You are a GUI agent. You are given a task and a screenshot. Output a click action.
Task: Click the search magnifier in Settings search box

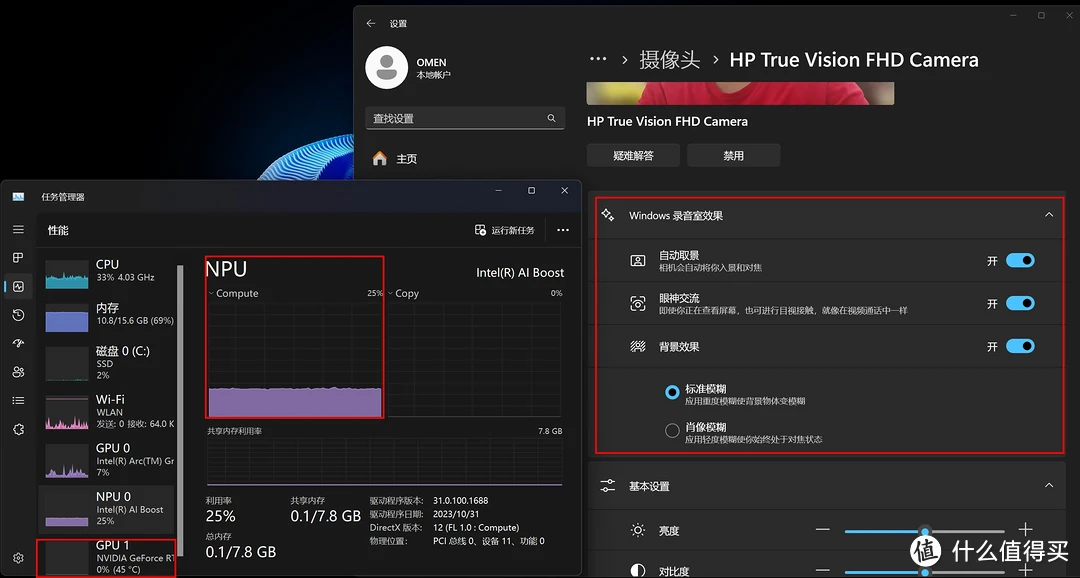pyautogui.click(x=551, y=118)
